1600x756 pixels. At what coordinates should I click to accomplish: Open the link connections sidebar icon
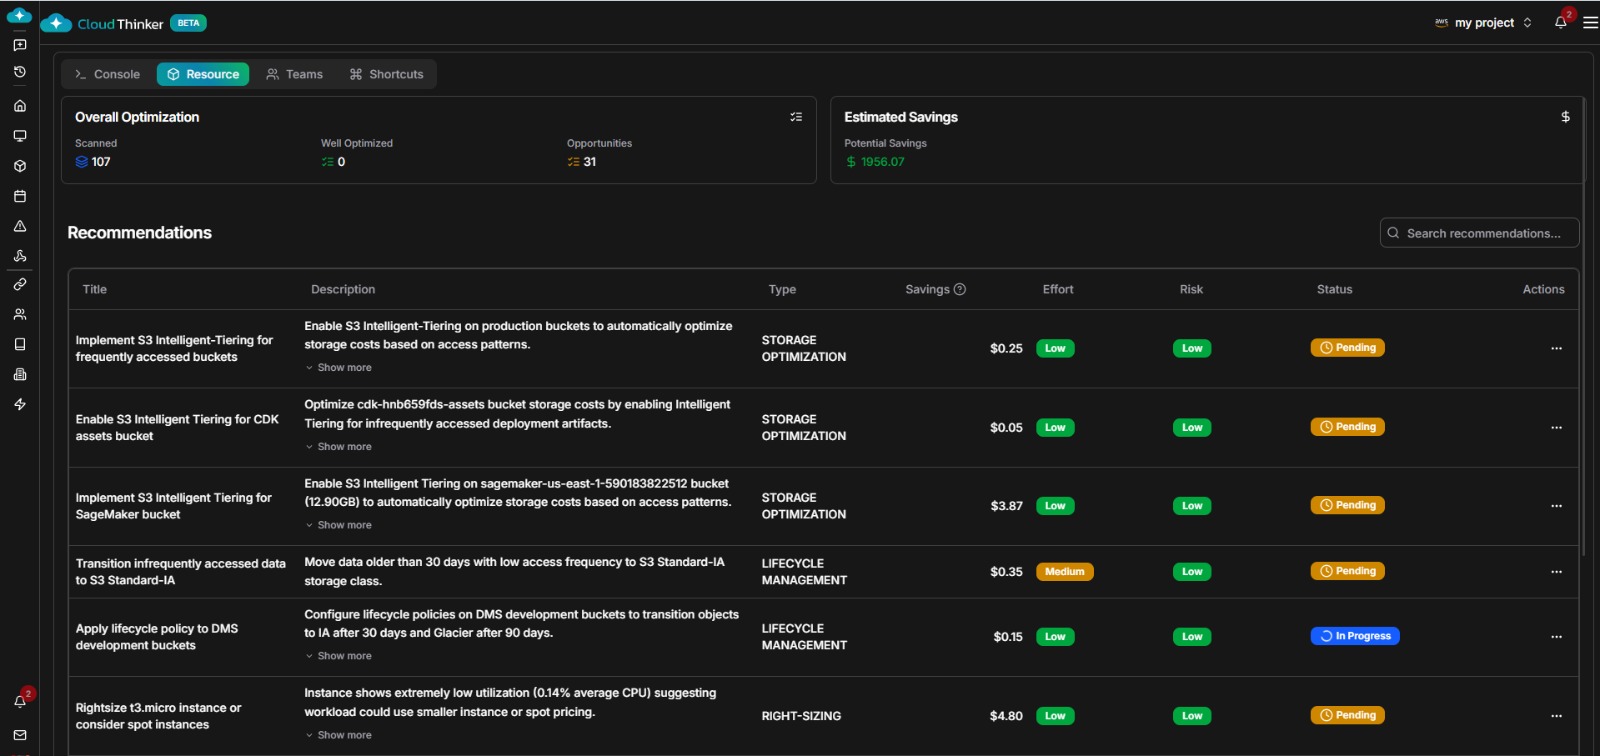point(19,285)
